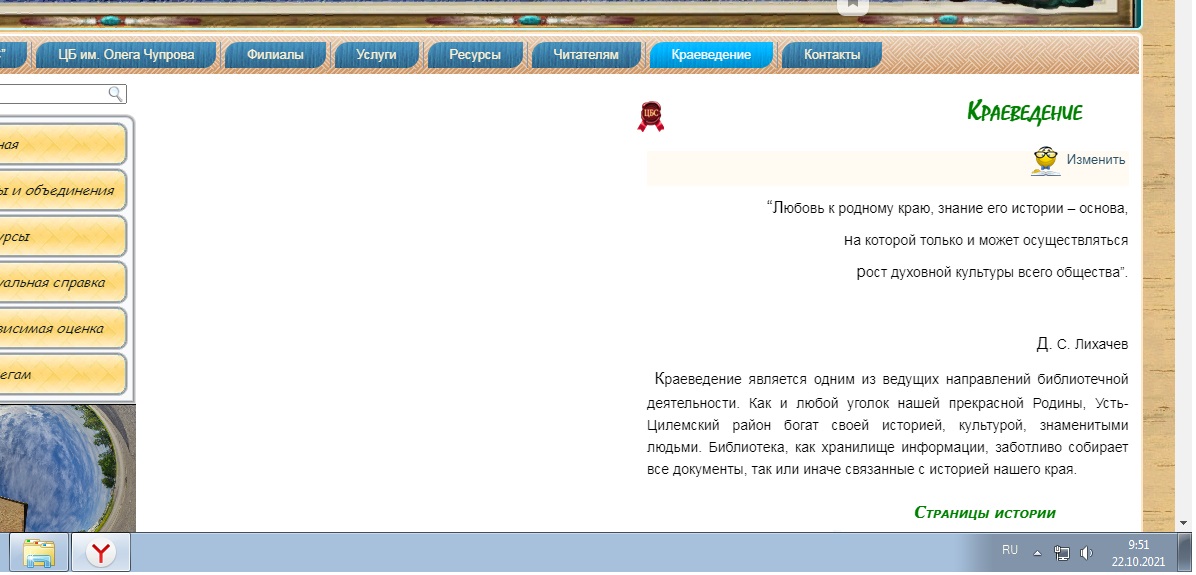Click the Краеведение page title

pos(1024,113)
